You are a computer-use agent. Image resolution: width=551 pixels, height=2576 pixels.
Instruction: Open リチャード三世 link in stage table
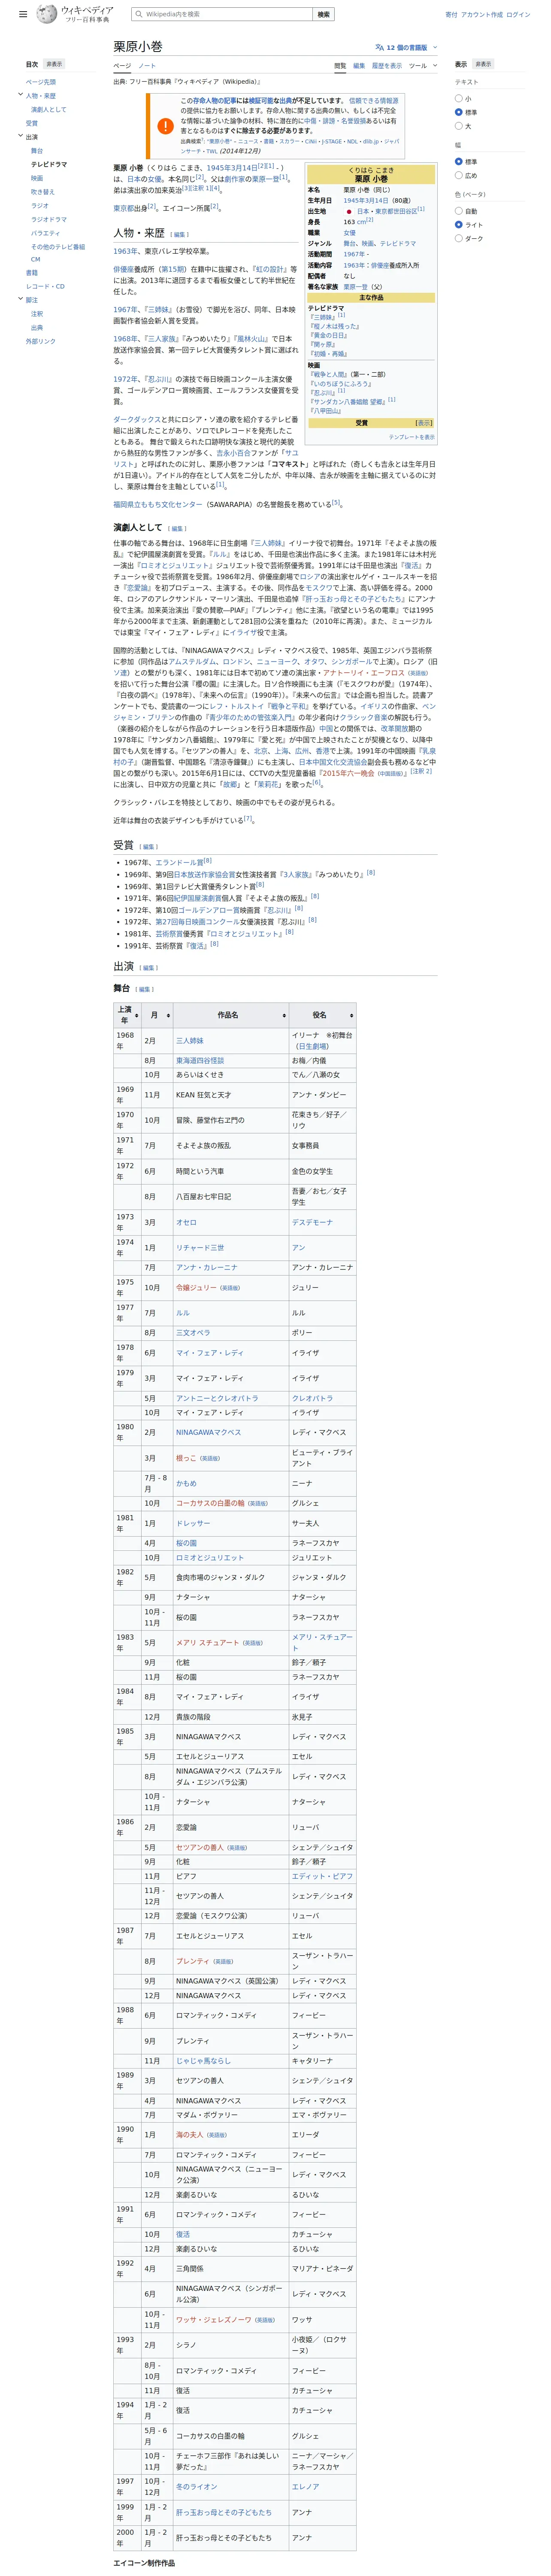click(x=200, y=1247)
